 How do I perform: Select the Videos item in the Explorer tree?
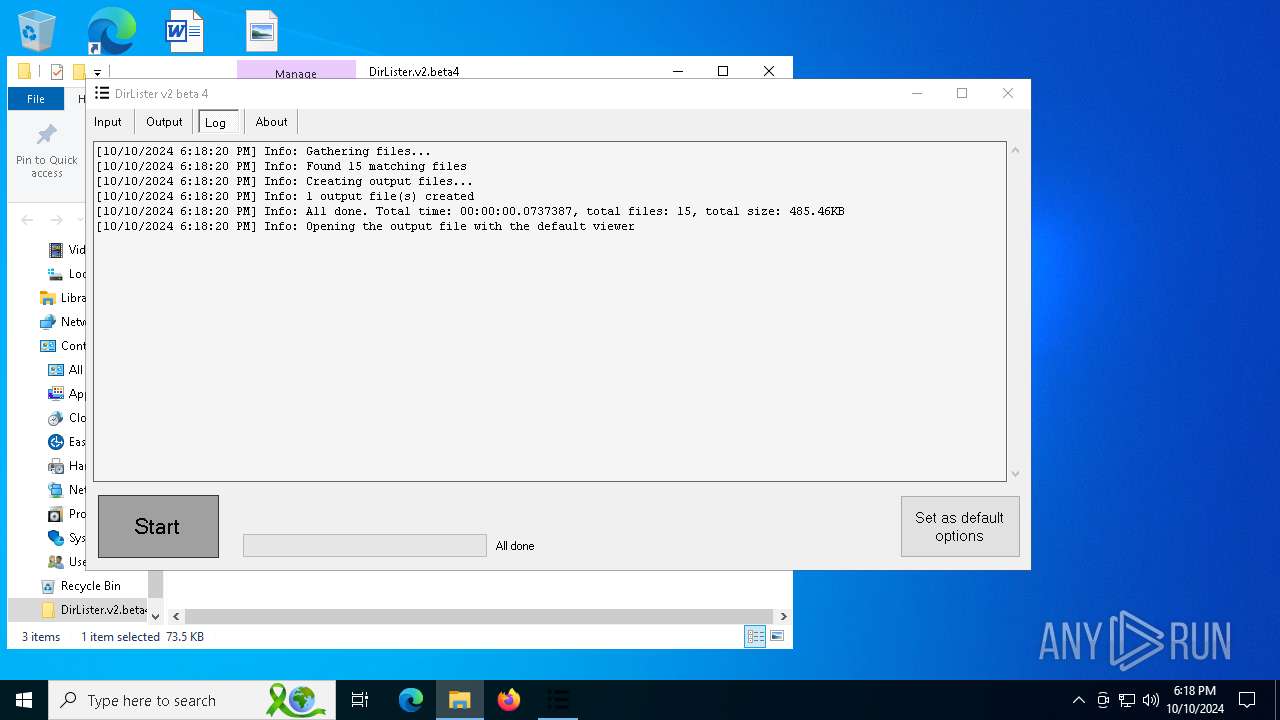click(x=66, y=250)
